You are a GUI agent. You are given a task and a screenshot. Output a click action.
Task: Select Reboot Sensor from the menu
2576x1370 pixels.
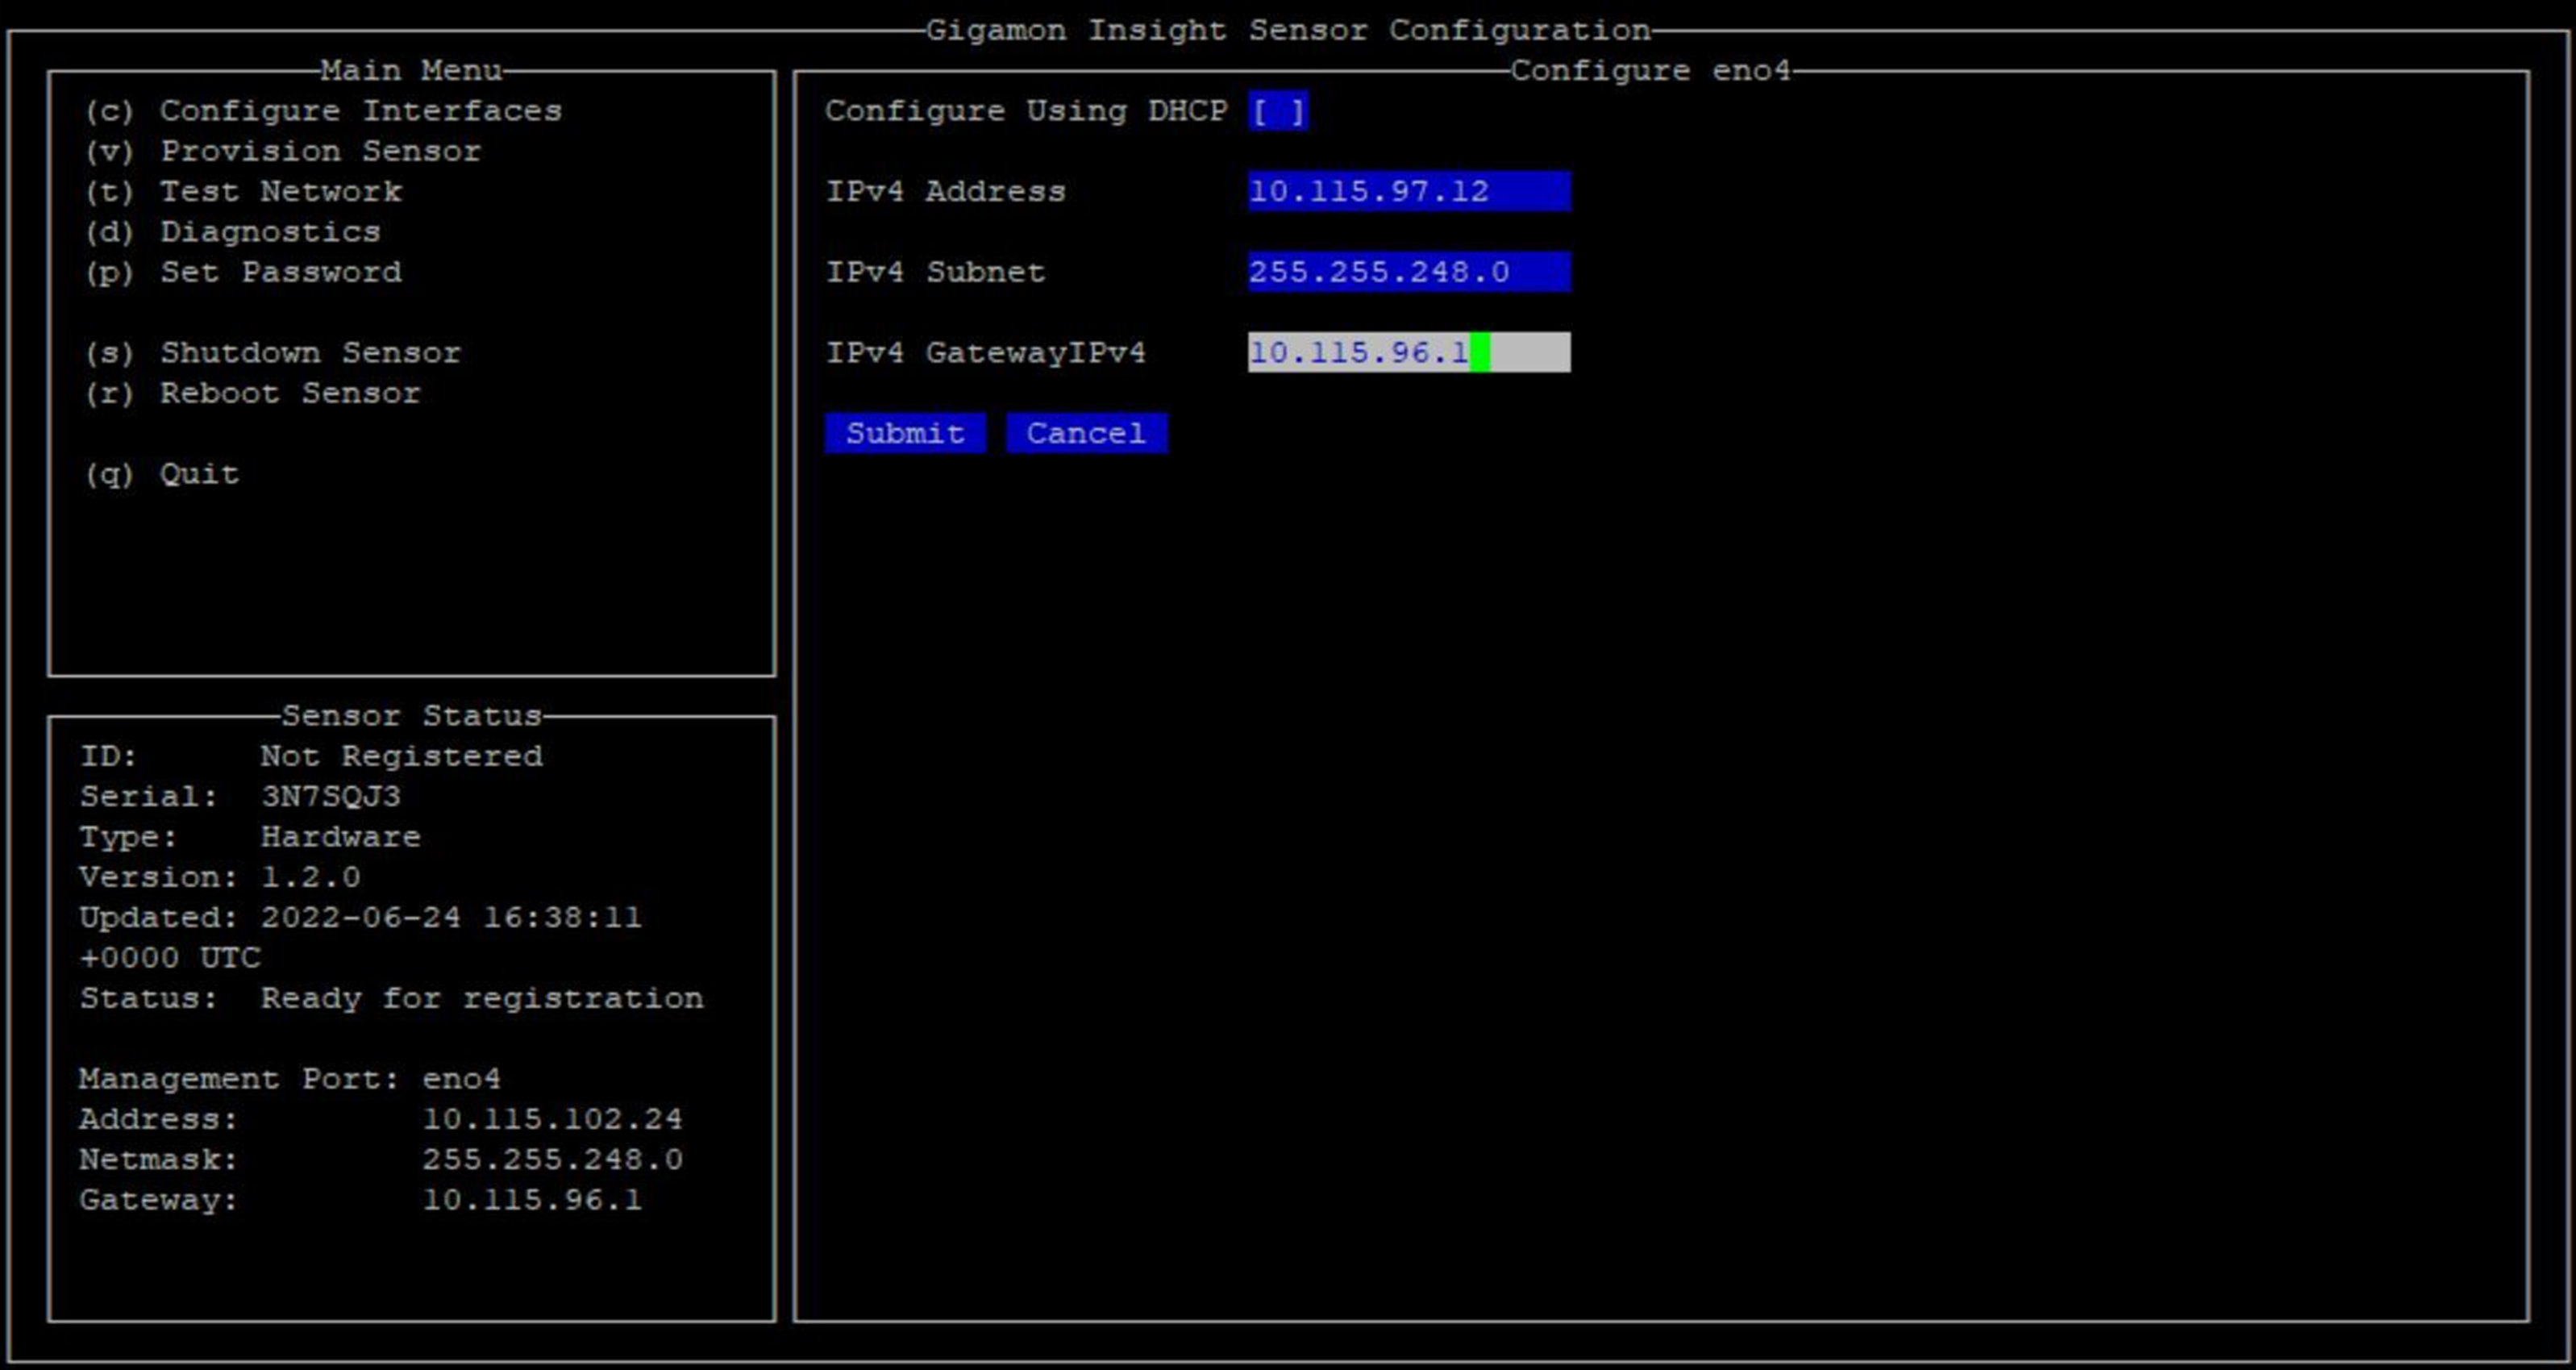[x=253, y=393]
